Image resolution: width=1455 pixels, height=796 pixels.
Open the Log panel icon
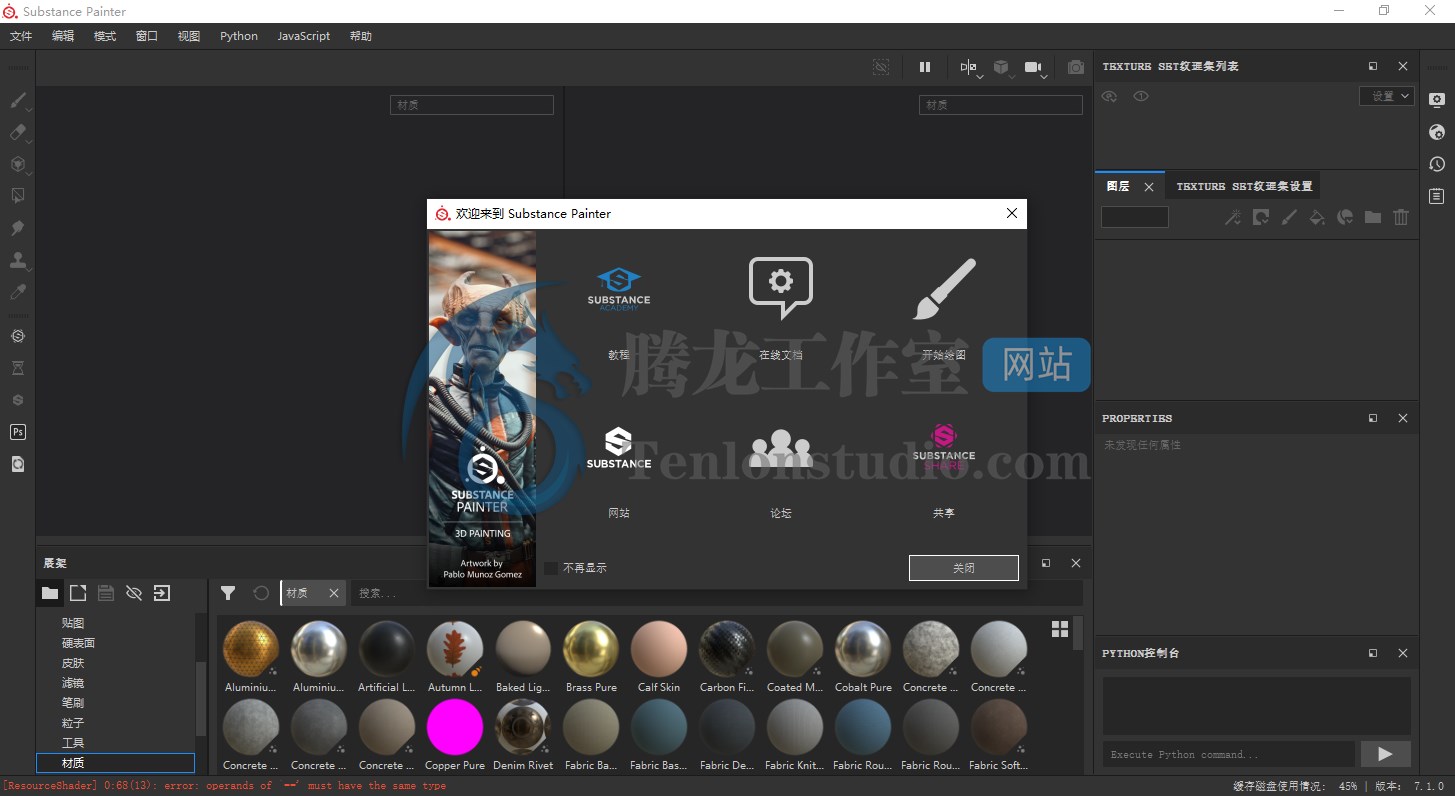(x=1437, y=195)
